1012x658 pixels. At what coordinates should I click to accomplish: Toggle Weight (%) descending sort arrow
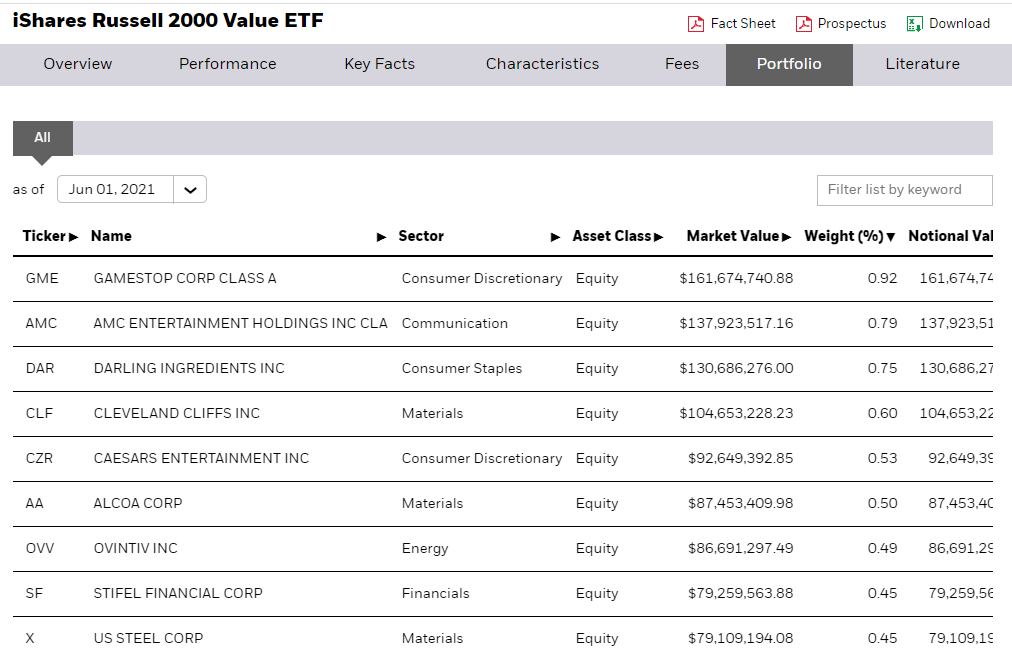[891, 237]
